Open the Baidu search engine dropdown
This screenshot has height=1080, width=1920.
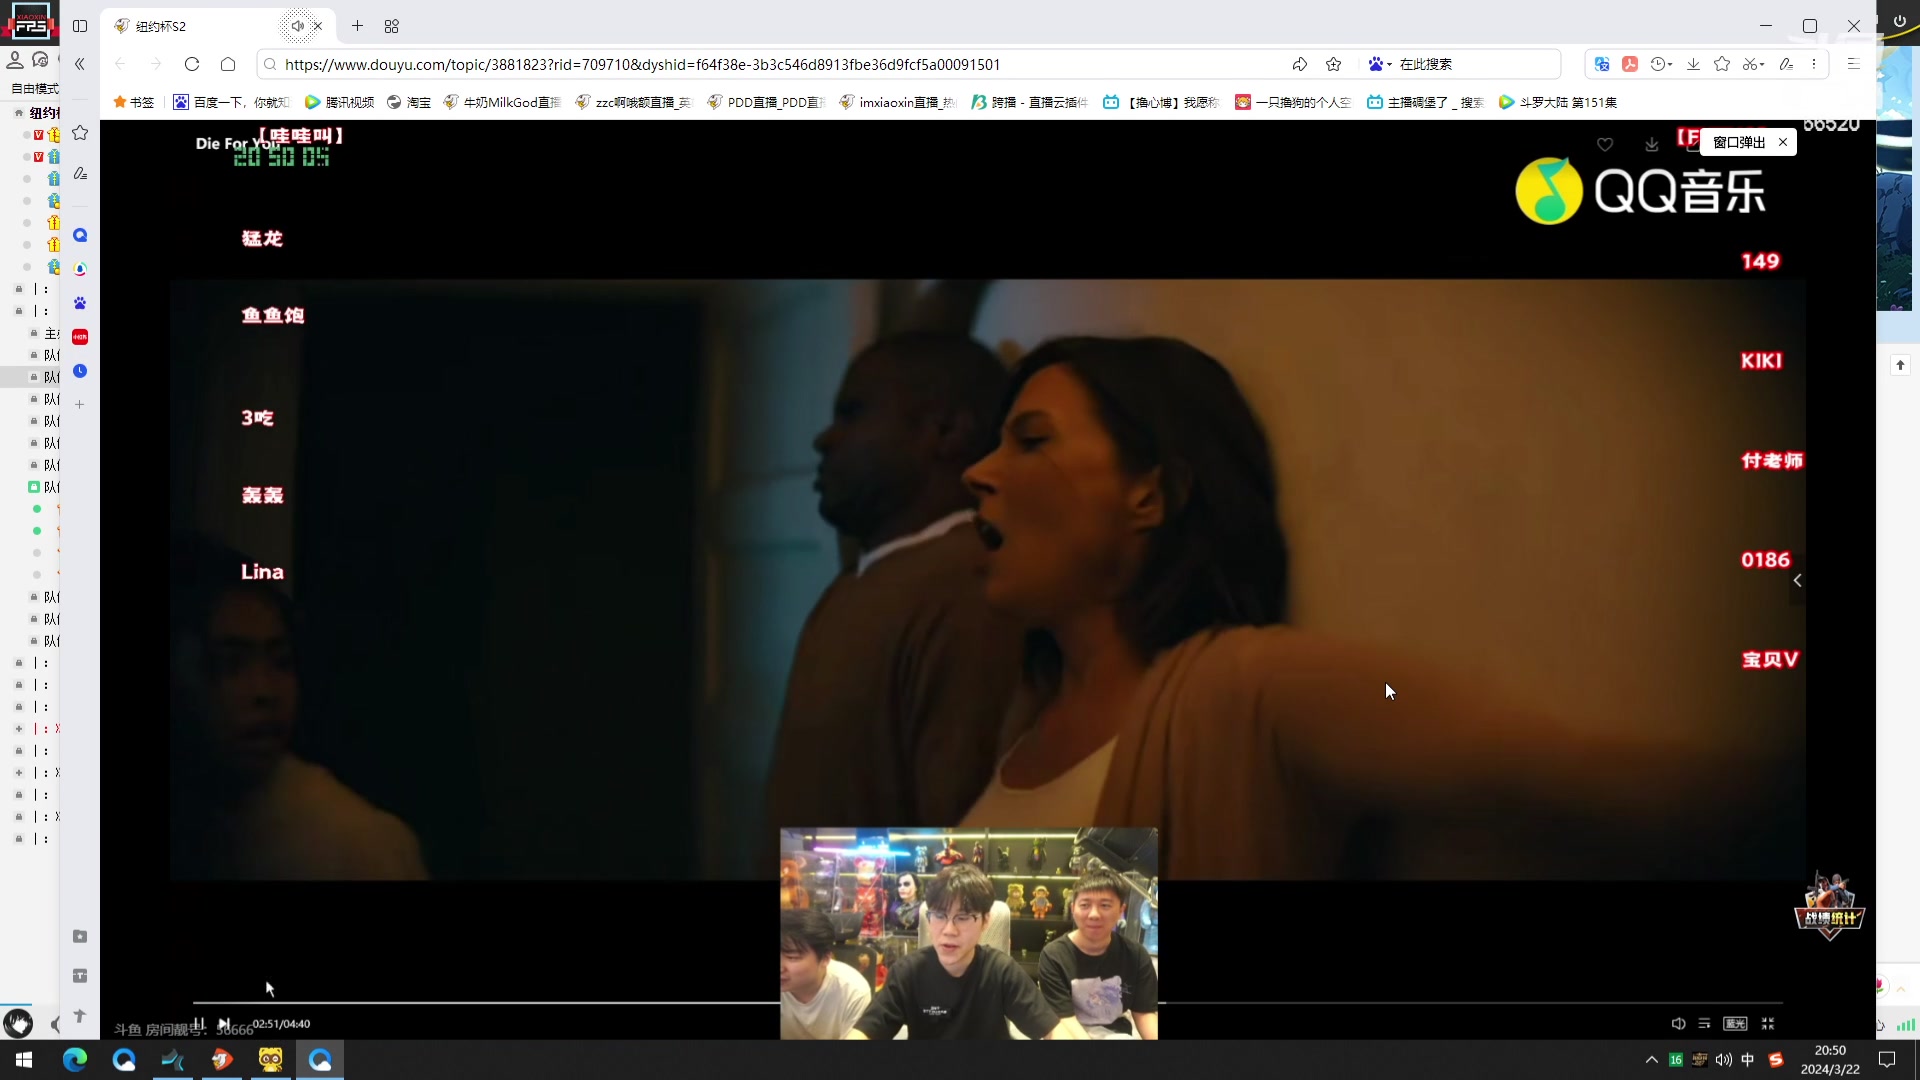(x=1380, y=64)
